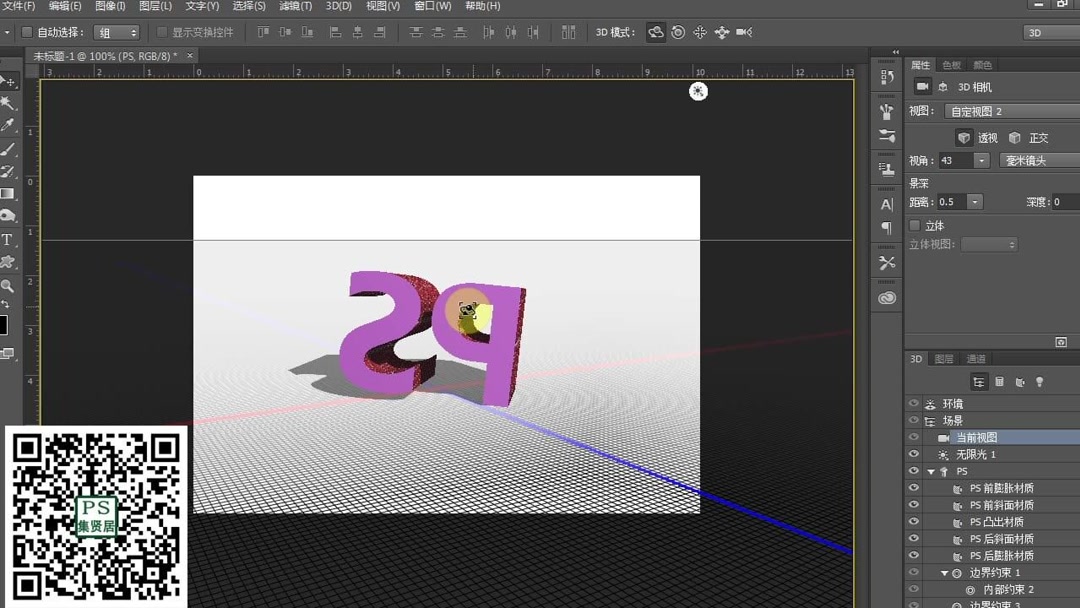The height and width of the screenshot is (608, 1080).
Task: Select the Orbit 3D camera mode icon
Action: [655, 32]
